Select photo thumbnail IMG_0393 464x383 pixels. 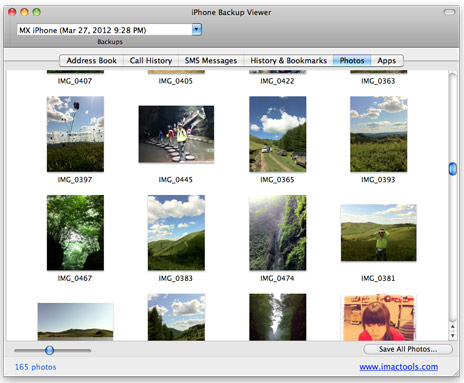378,134
